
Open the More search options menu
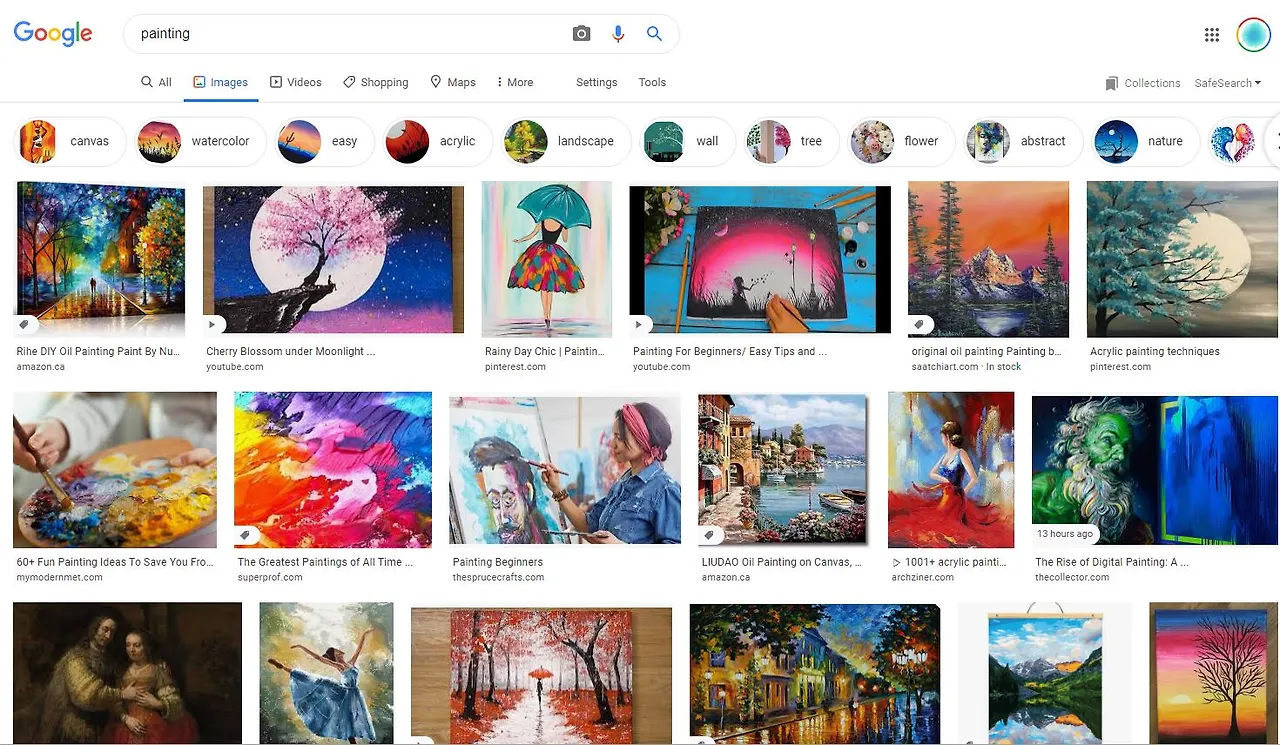click(x=515, y=82)
